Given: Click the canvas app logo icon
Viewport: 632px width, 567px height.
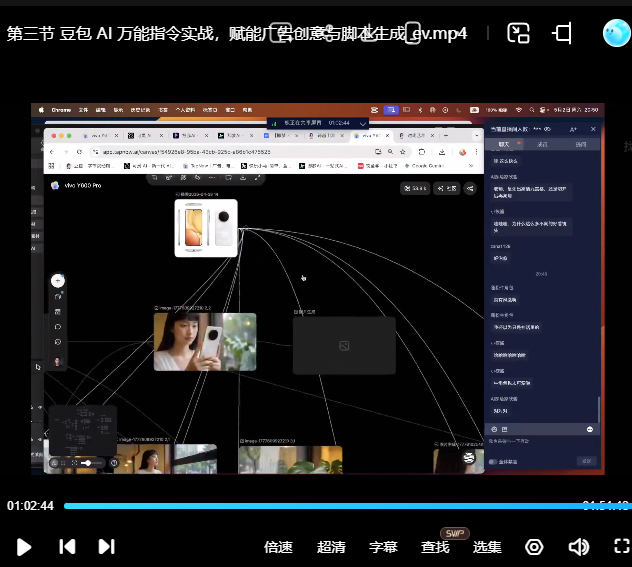Looking at the screenshot, I should point(55,185).
